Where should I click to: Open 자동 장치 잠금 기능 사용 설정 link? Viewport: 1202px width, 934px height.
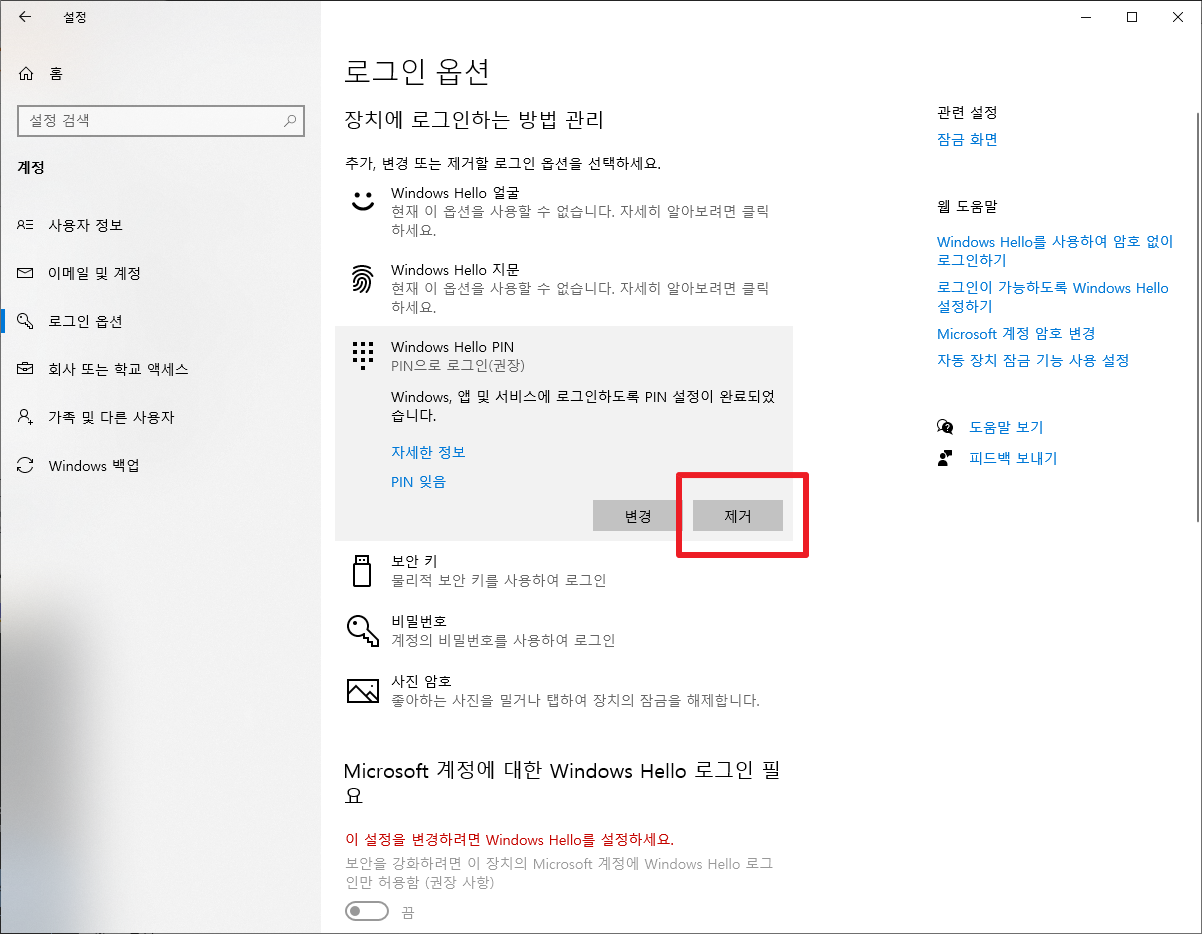pyautogui.click(x=1033, y=360)
